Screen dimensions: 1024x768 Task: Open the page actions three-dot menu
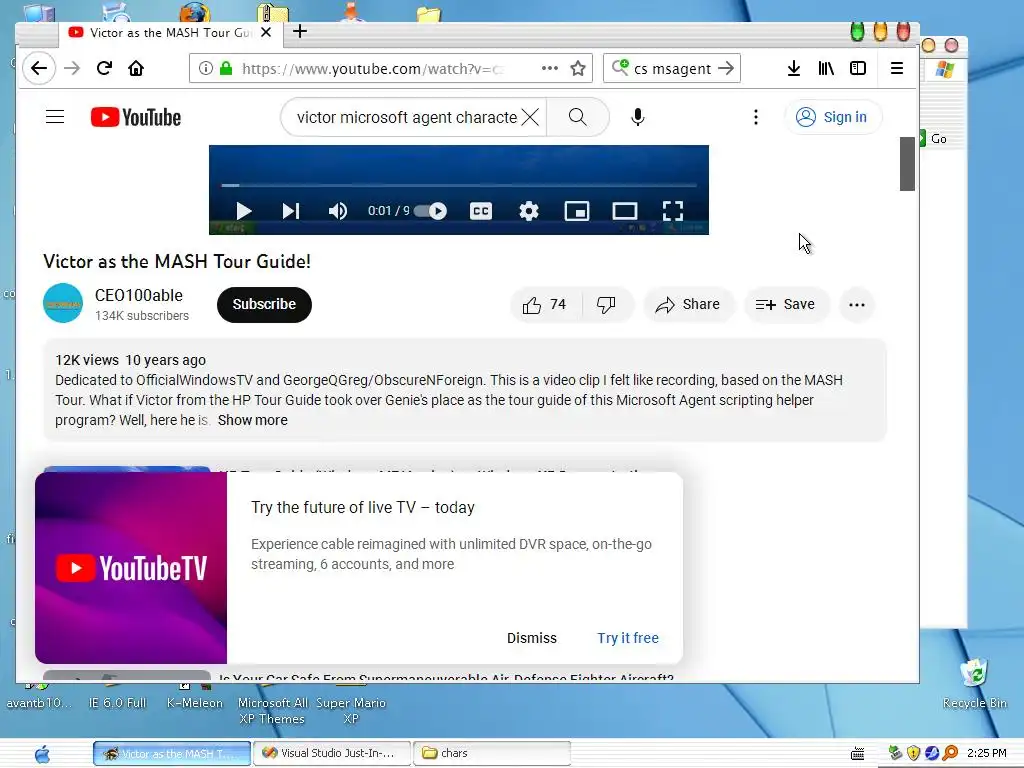pos(550,68)
